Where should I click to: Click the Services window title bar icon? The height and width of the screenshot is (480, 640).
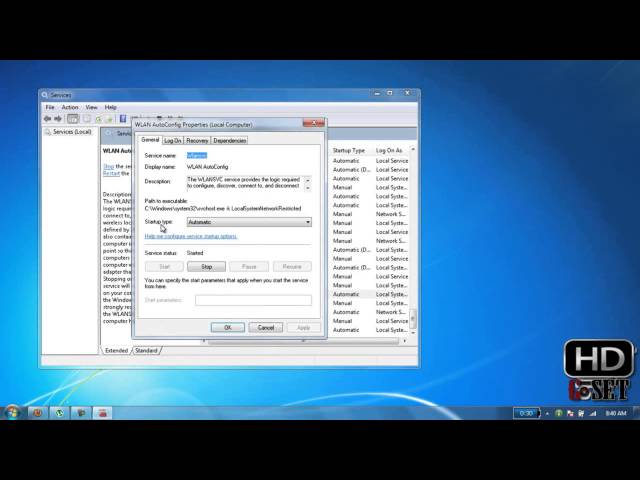click(x=44, y=95)
